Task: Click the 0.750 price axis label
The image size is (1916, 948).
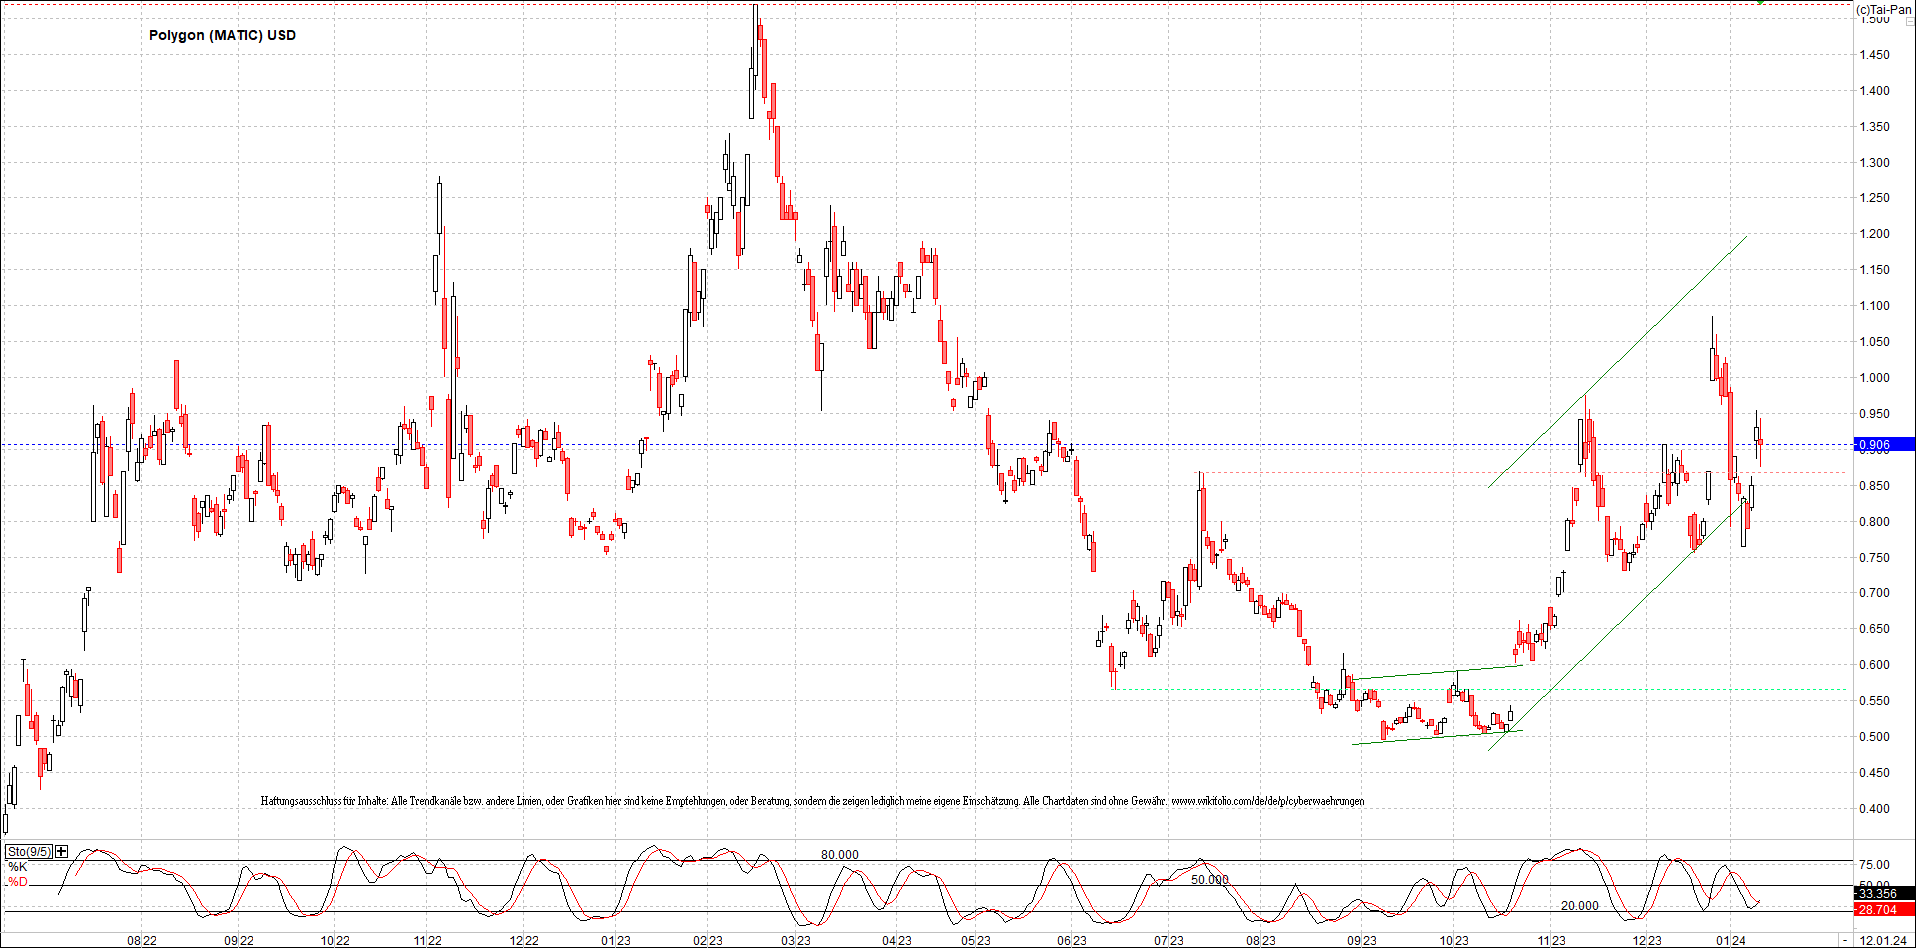Action: [1874, 558]
